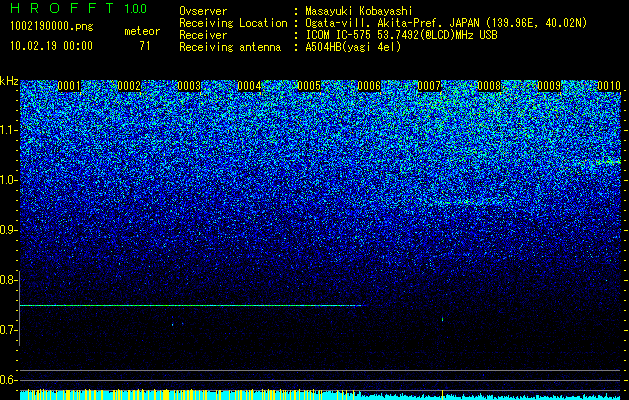Click the date stamp 10.02.19 00:00
Image resolution: width=629 pixels, height=400 pixels.
[51, 46]
